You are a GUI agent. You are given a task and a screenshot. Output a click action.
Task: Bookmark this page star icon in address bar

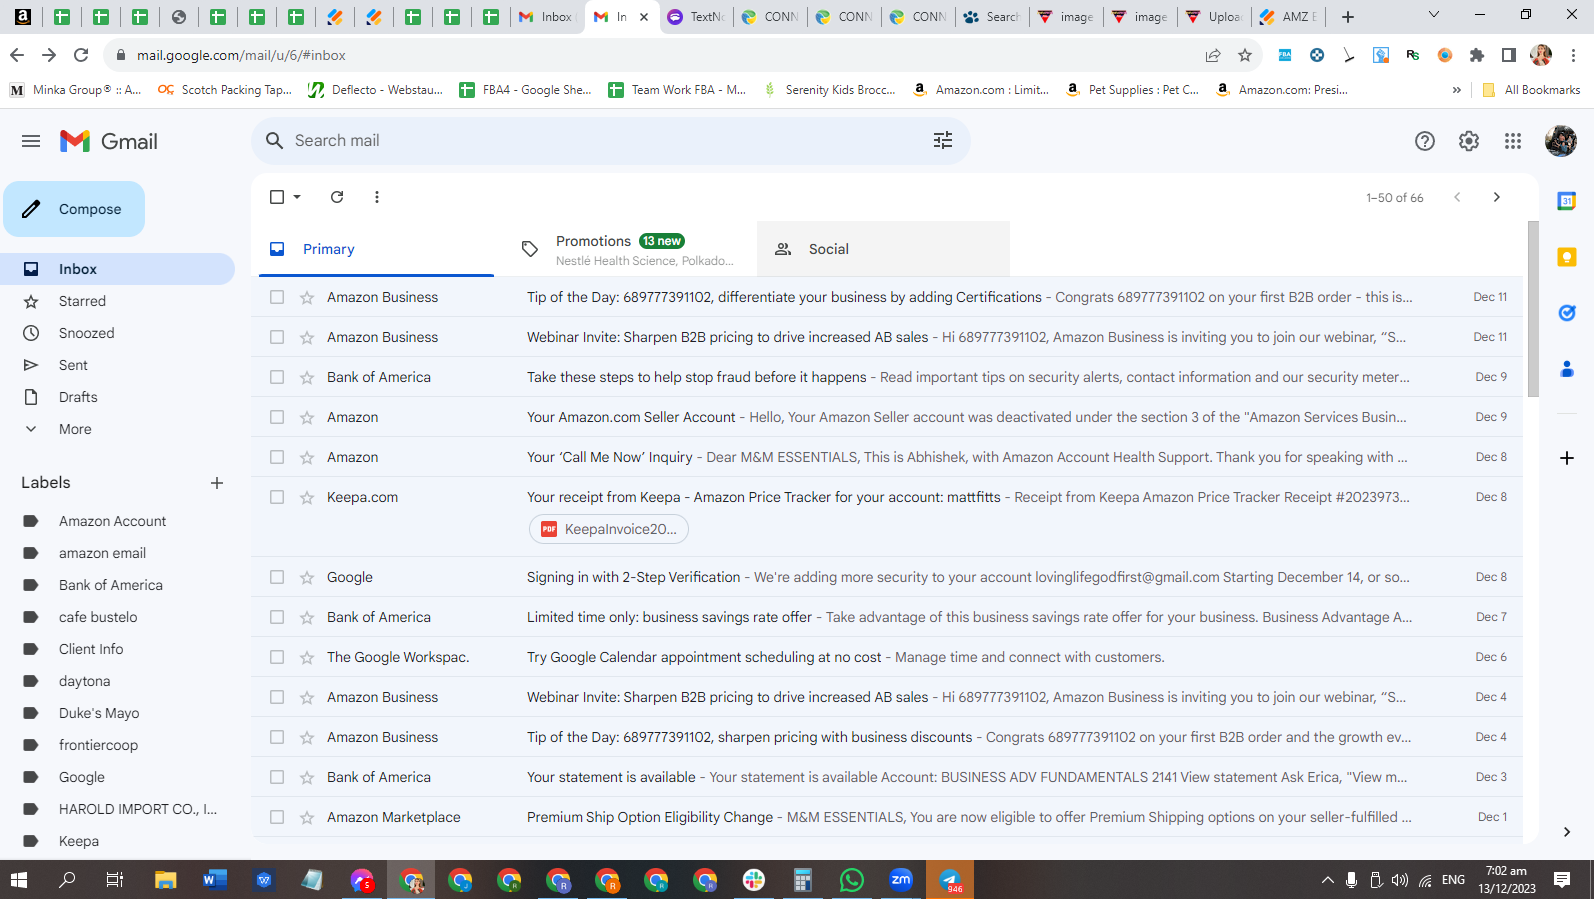coord(1245,55)
